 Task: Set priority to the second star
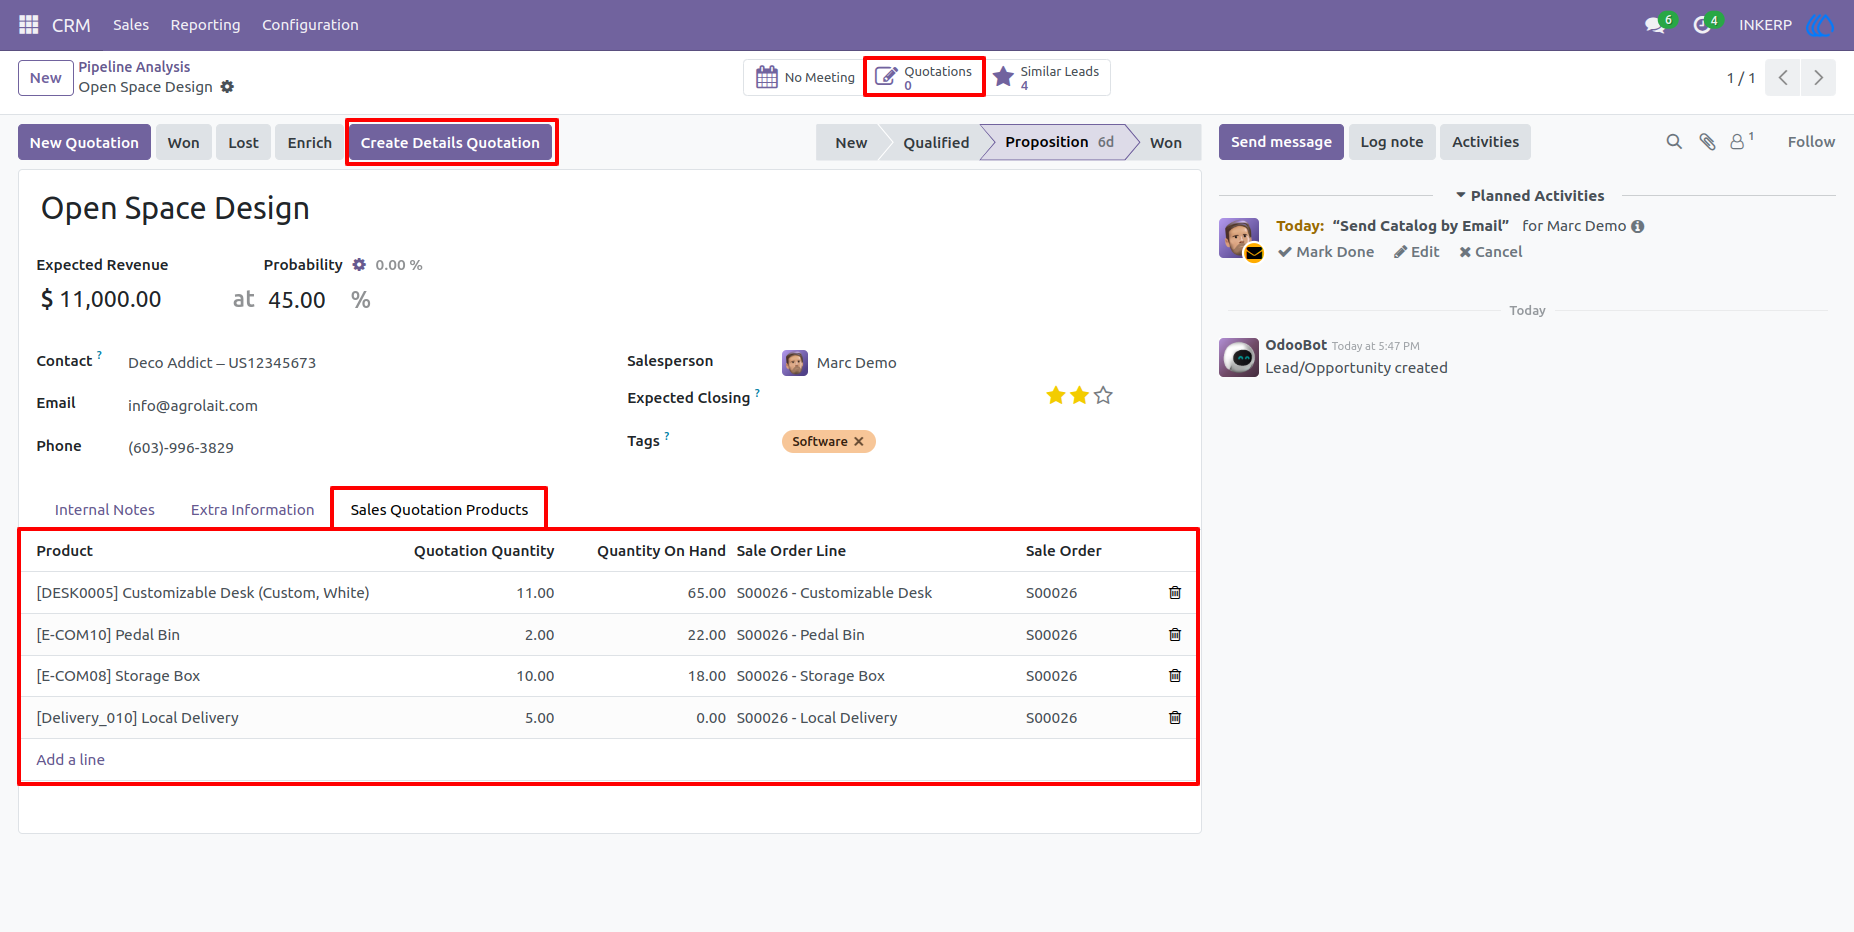tap(1079, 396)
